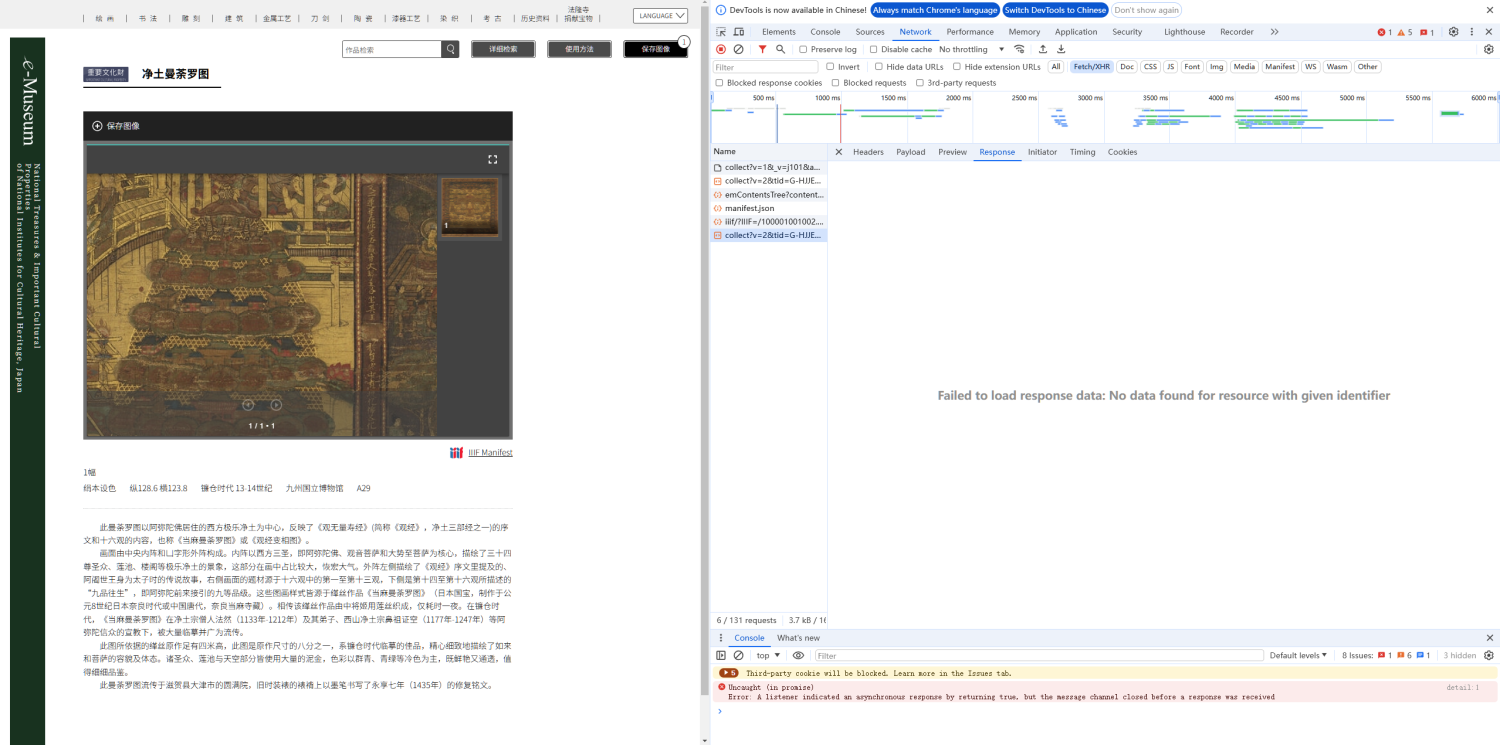Open DevTools three-dot customize menu
Viewport: 1500px width, 745px height.
click(1471, 32)
